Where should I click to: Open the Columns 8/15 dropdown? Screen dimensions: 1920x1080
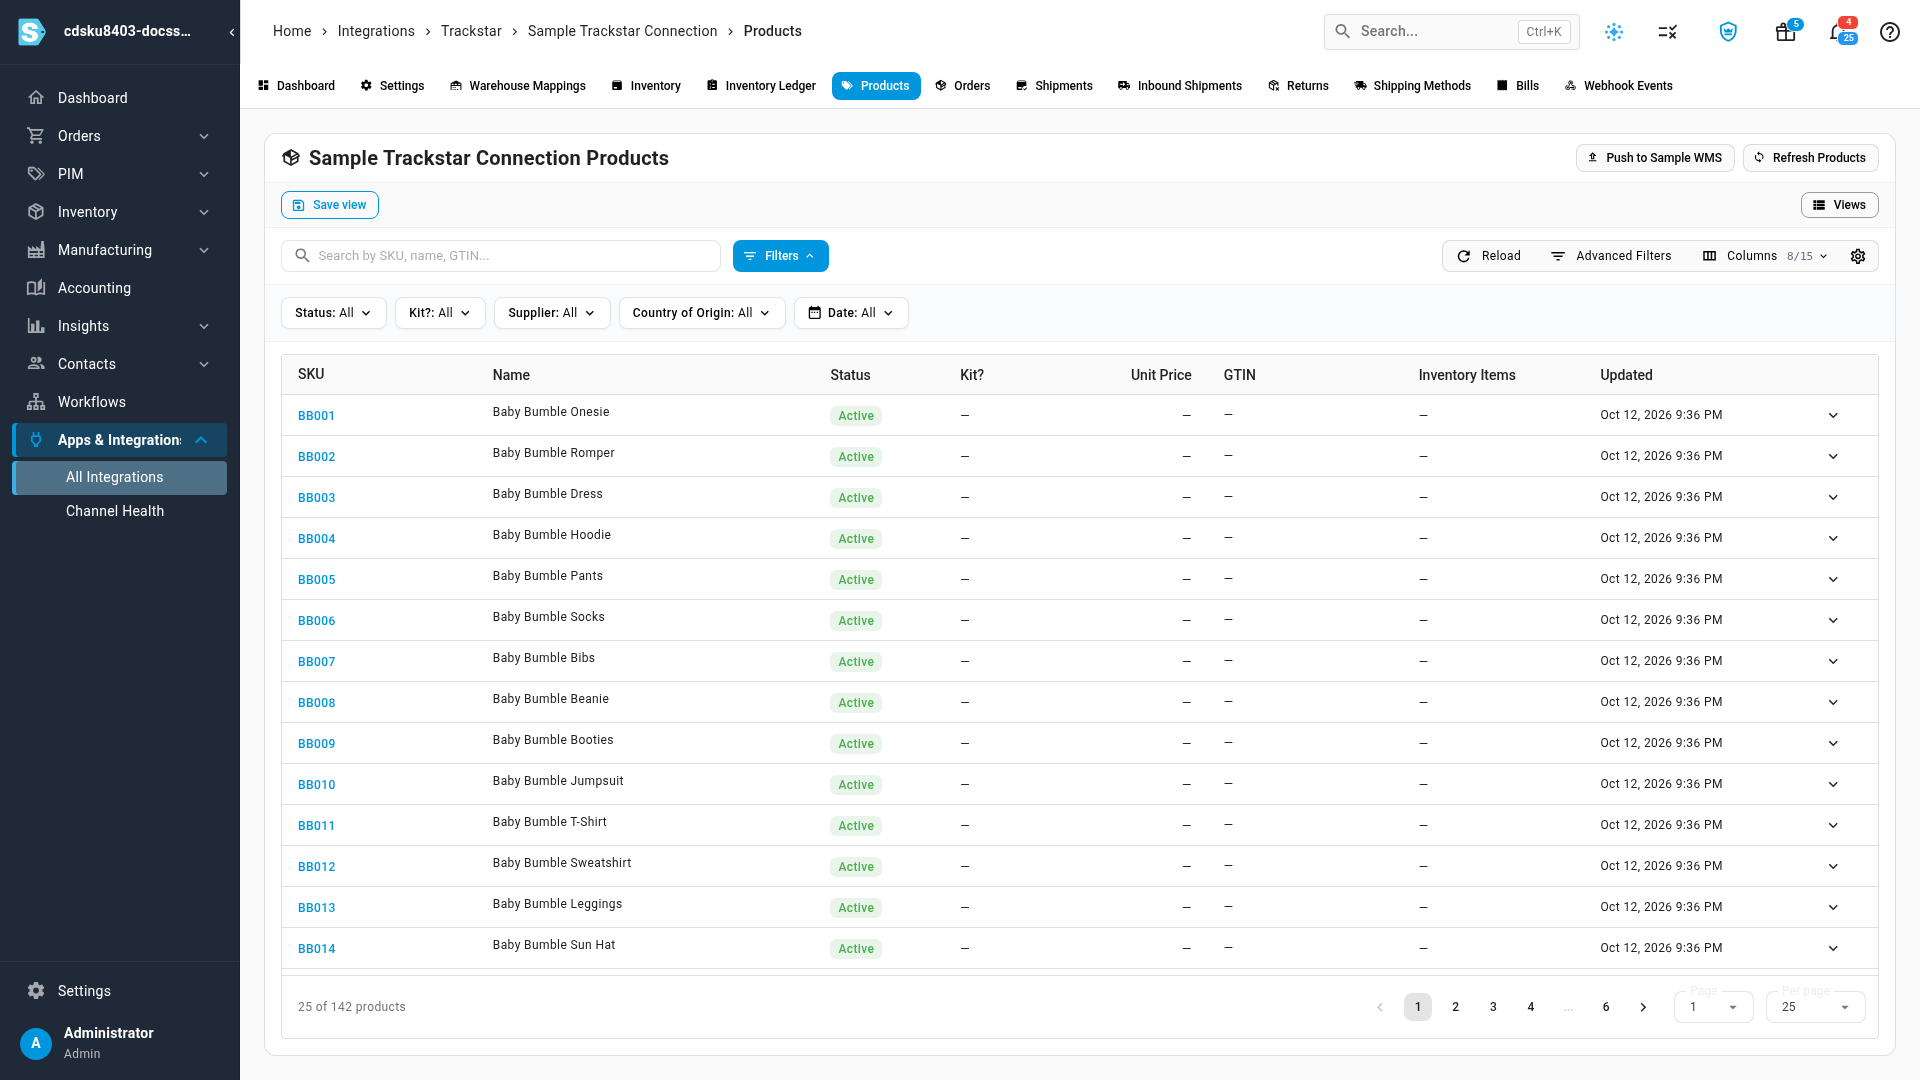(x=1766, y=256)
